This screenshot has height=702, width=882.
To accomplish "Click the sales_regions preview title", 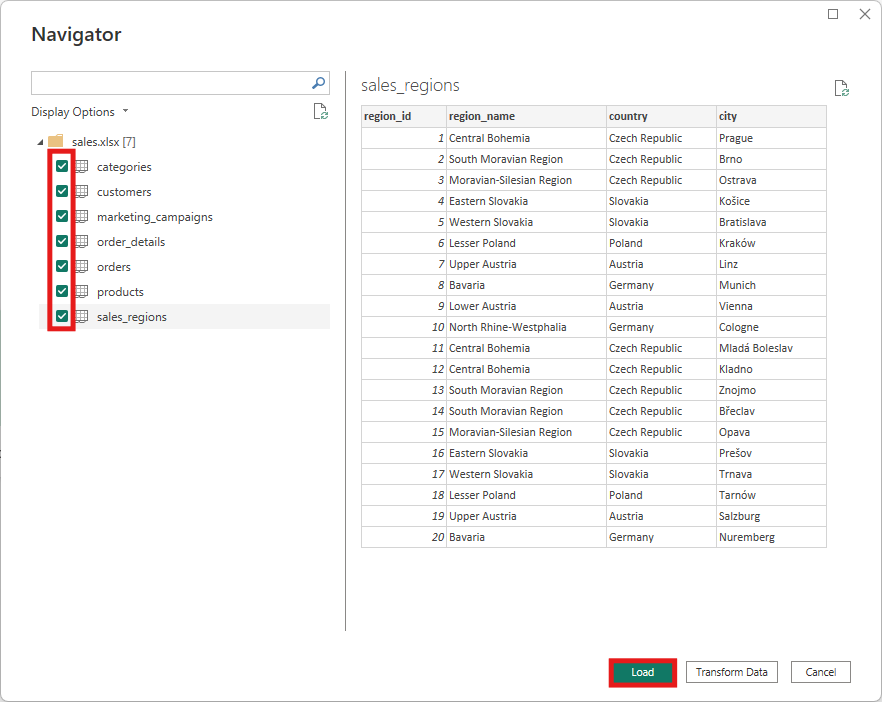I will click(x=410, y=86).
